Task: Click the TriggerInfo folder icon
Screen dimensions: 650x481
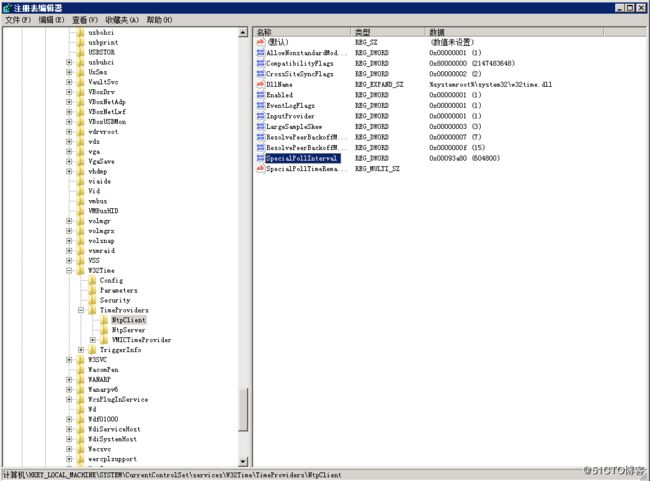Action: (92, 350)
